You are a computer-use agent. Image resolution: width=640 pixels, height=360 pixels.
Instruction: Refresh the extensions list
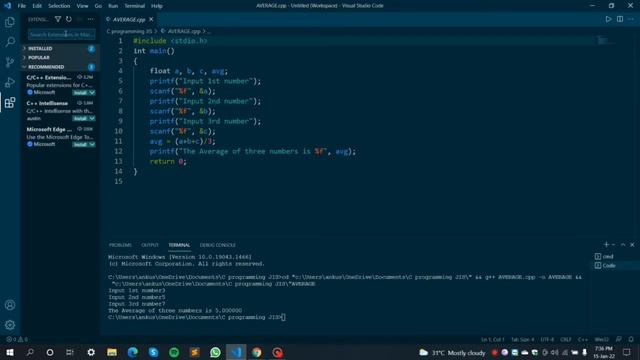click(69, 19)
